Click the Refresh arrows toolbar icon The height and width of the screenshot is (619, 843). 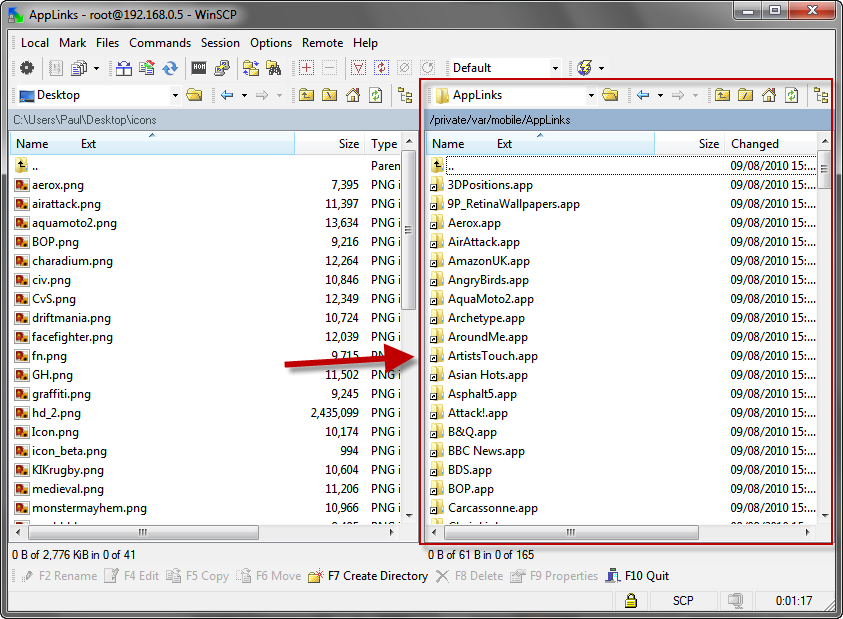tap(170, 68)
